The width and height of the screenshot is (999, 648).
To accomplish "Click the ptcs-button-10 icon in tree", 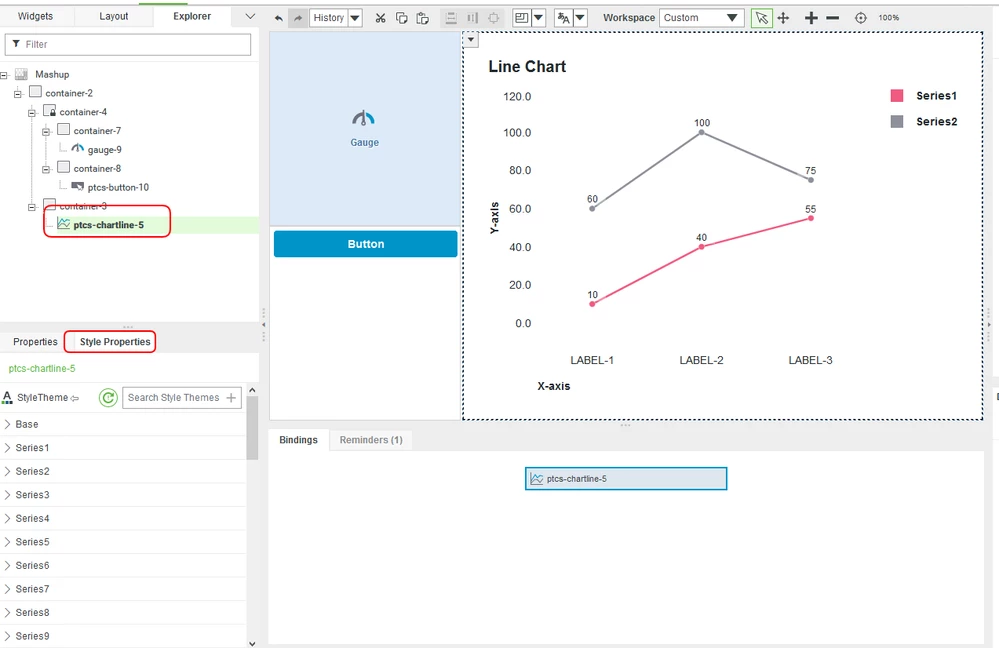I will (78, 187).
